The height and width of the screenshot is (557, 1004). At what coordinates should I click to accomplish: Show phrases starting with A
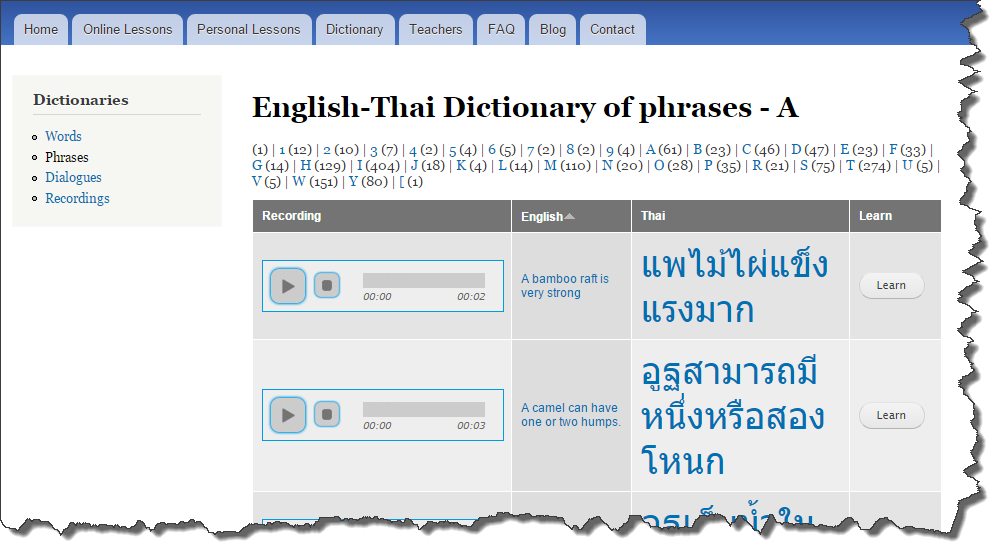tap(651, 150)
